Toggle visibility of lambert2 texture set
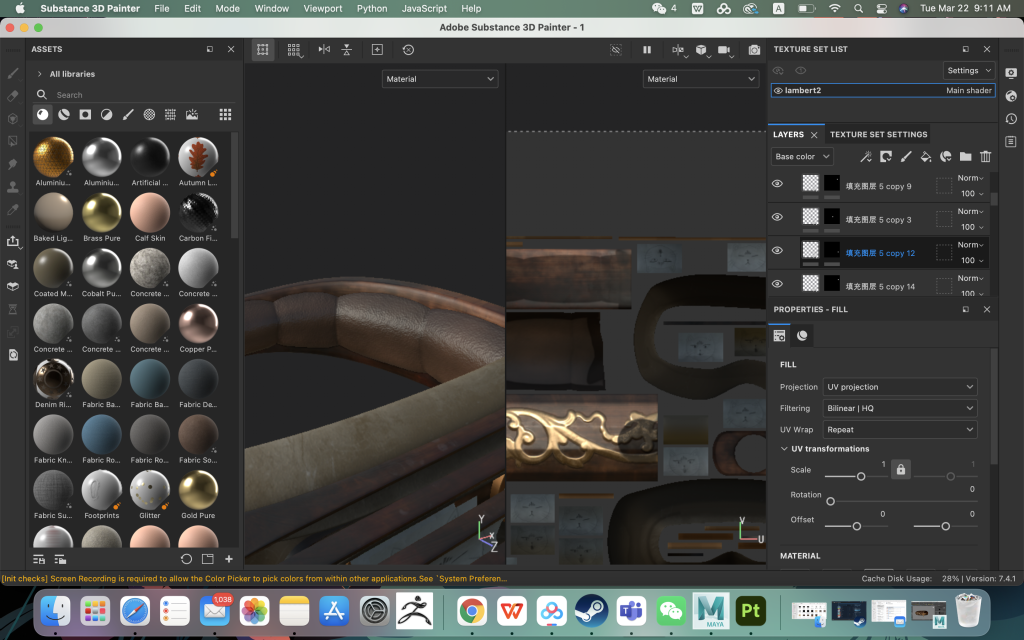 [778, 91]
